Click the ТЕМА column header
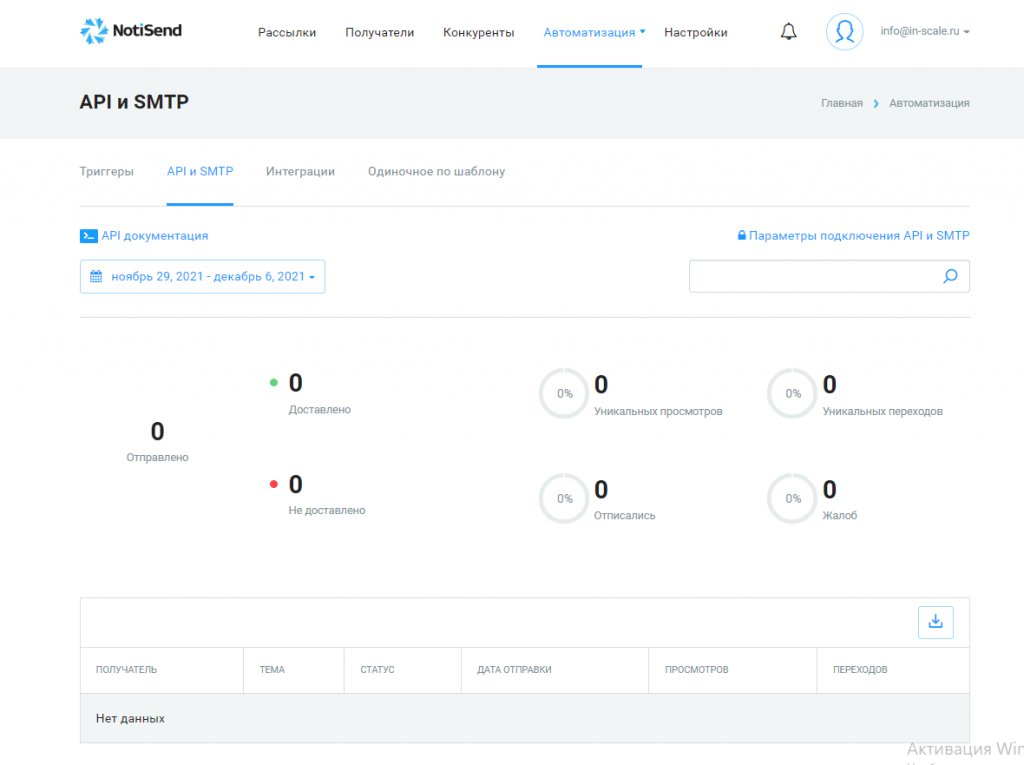The image size is (1024, 765). pos(272,670)
